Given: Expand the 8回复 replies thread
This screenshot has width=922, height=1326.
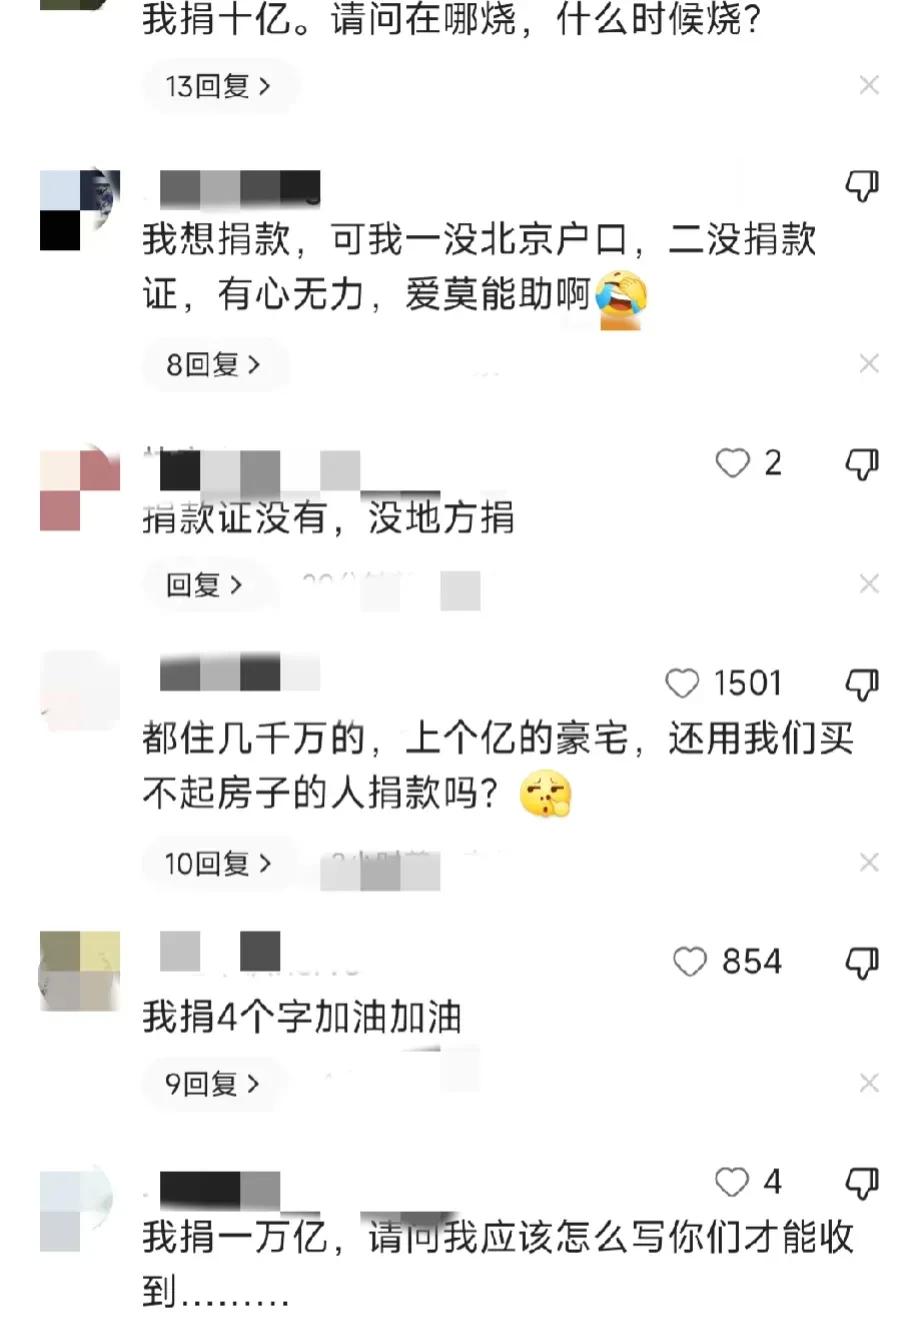Looking at the screenshot, I should [214, 365].
